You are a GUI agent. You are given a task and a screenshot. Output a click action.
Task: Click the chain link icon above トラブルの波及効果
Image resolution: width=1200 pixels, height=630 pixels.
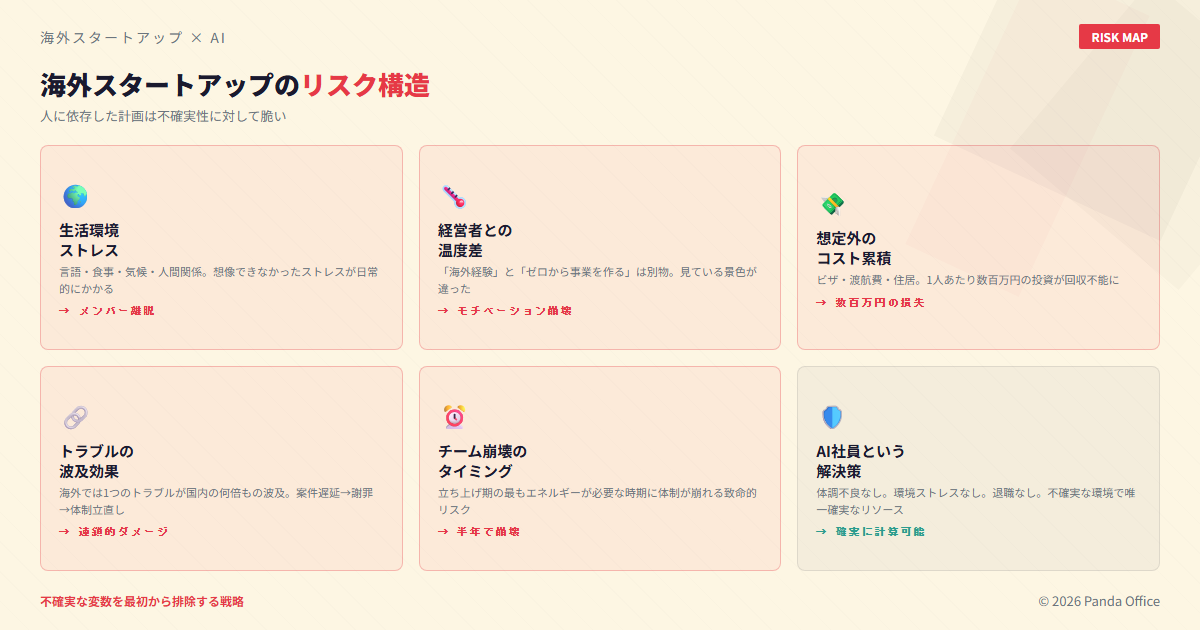click(75, 417)
